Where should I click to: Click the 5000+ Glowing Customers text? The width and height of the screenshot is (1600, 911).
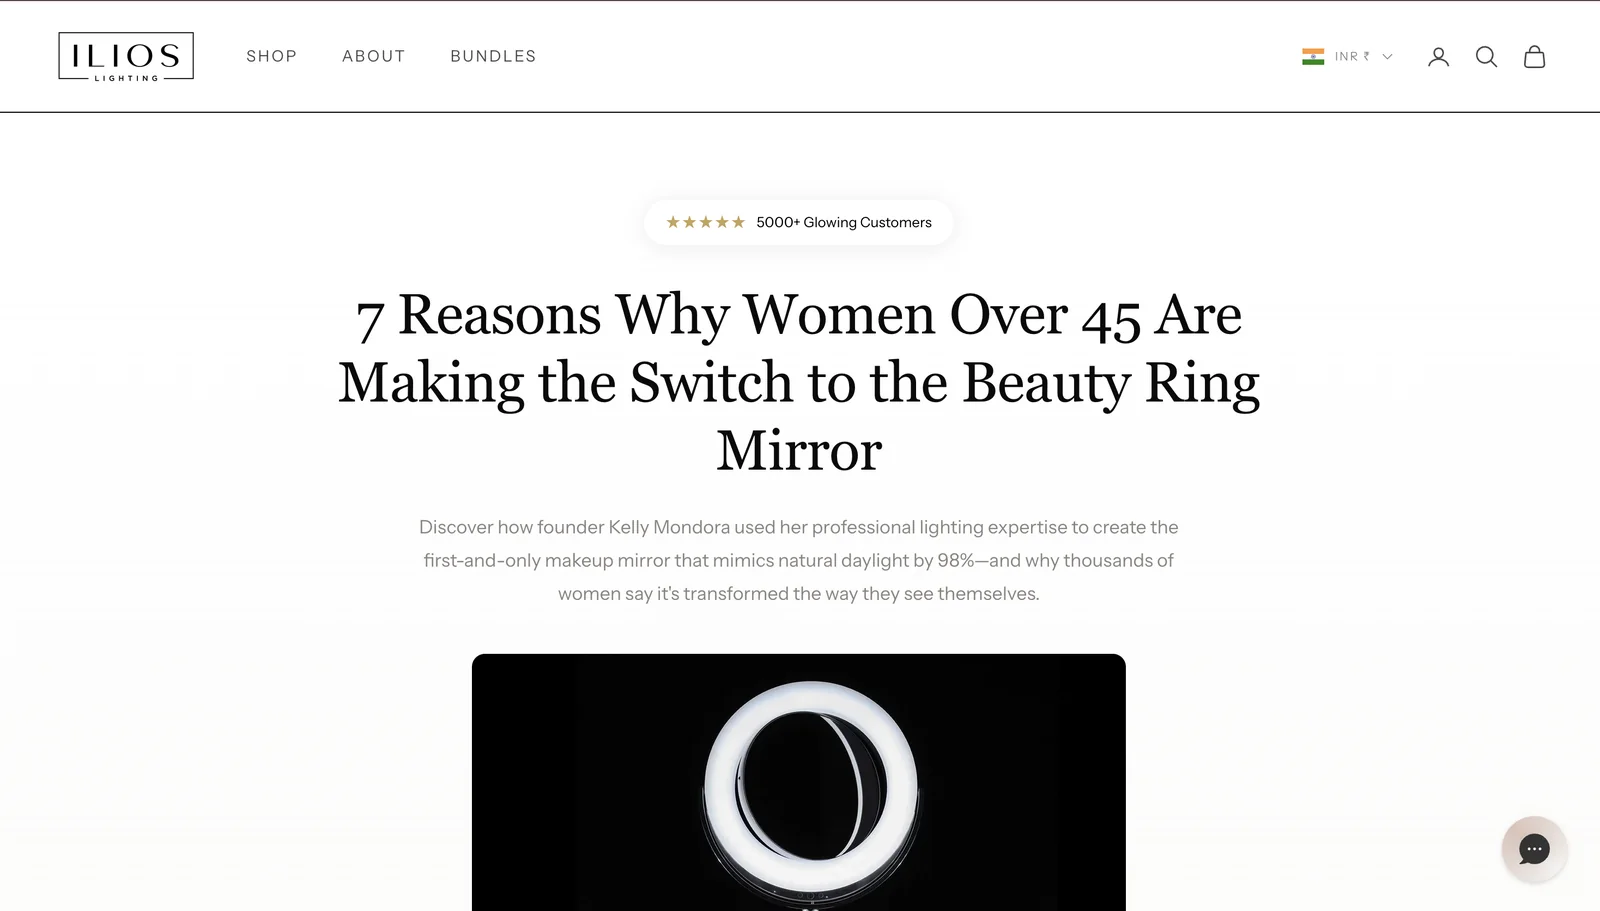click(x=844, y=222)
